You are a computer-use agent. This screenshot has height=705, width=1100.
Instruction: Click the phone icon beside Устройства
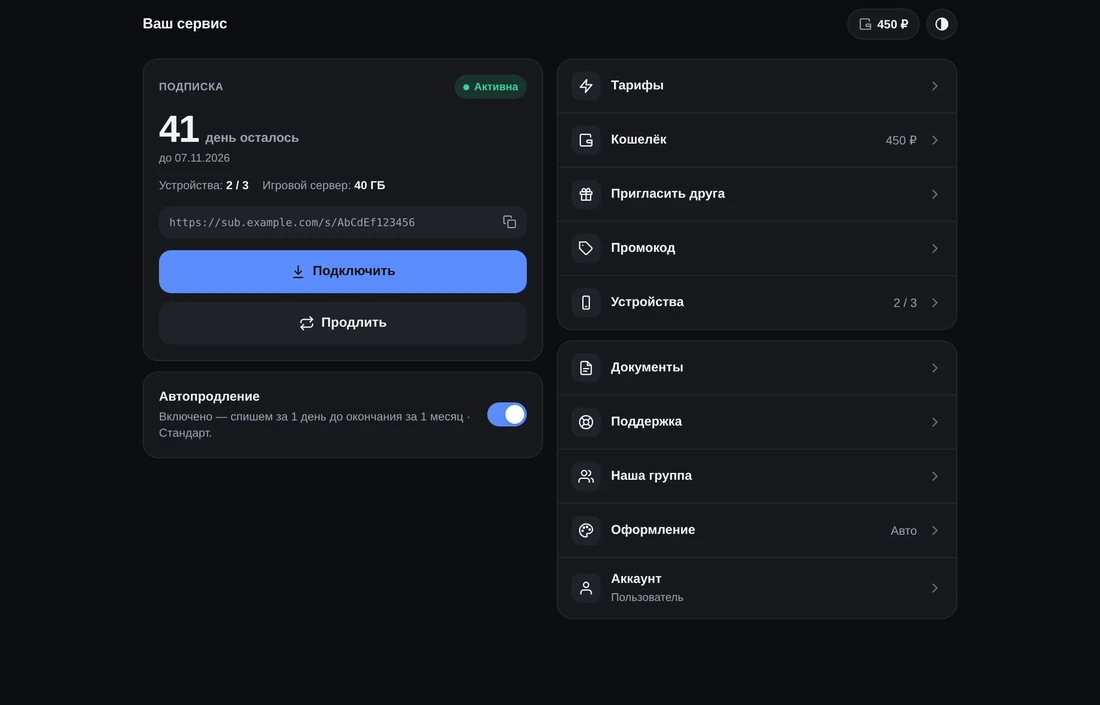click(x=586, y=302)
